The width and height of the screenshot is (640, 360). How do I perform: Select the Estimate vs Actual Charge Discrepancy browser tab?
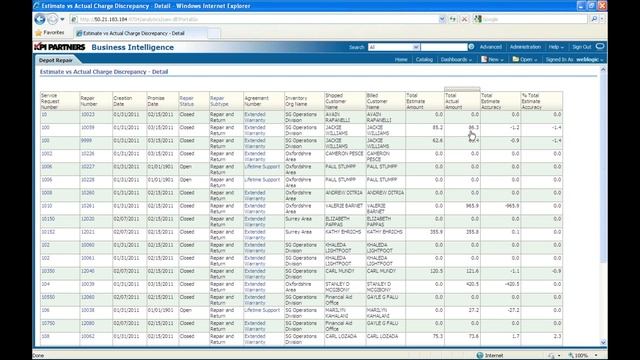140,33
